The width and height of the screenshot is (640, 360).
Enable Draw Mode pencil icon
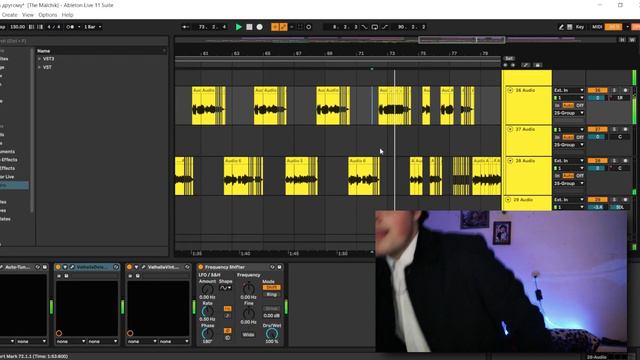click(x=561, y=27)
